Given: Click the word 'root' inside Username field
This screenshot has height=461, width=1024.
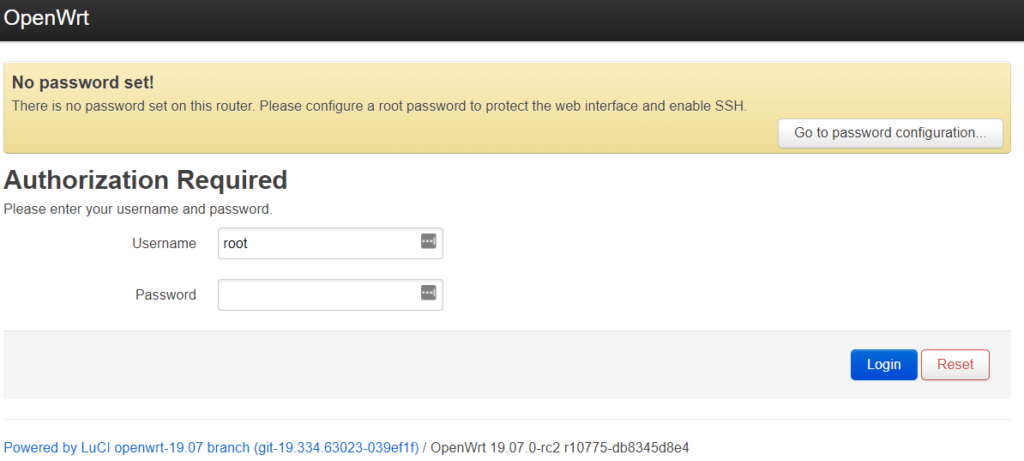Looking at the screenshot, I should coord(236,244).
